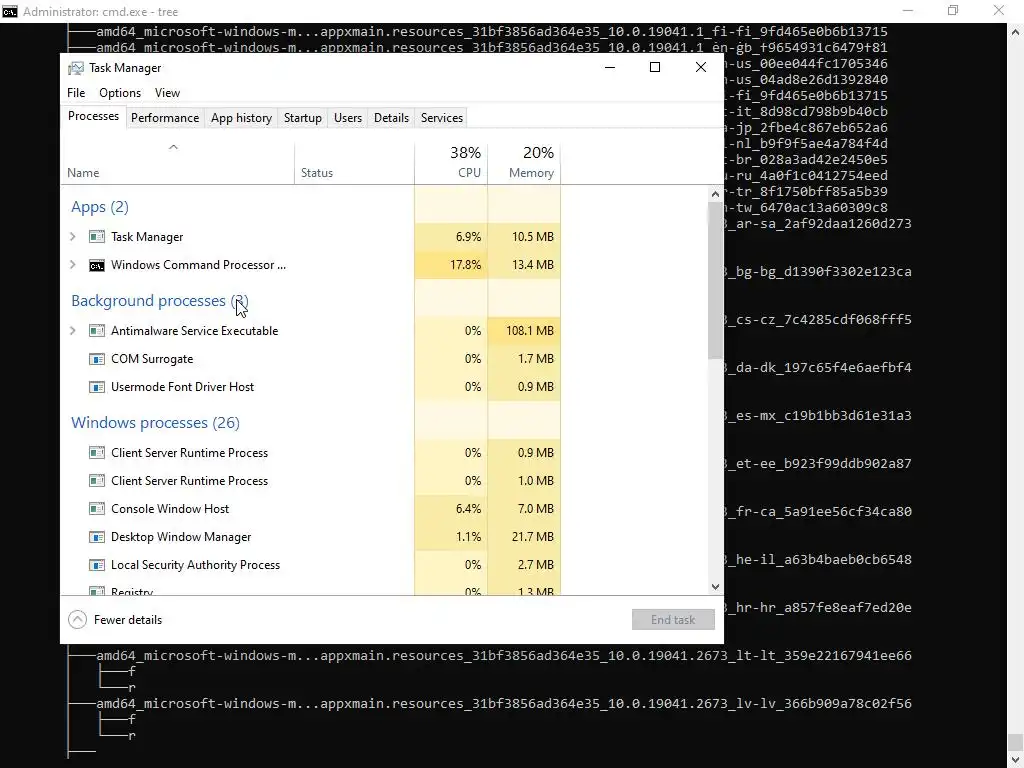Screen dimensions: 1024x768
Task: Expand the Task Manager app row
Action: coord(72,236)
